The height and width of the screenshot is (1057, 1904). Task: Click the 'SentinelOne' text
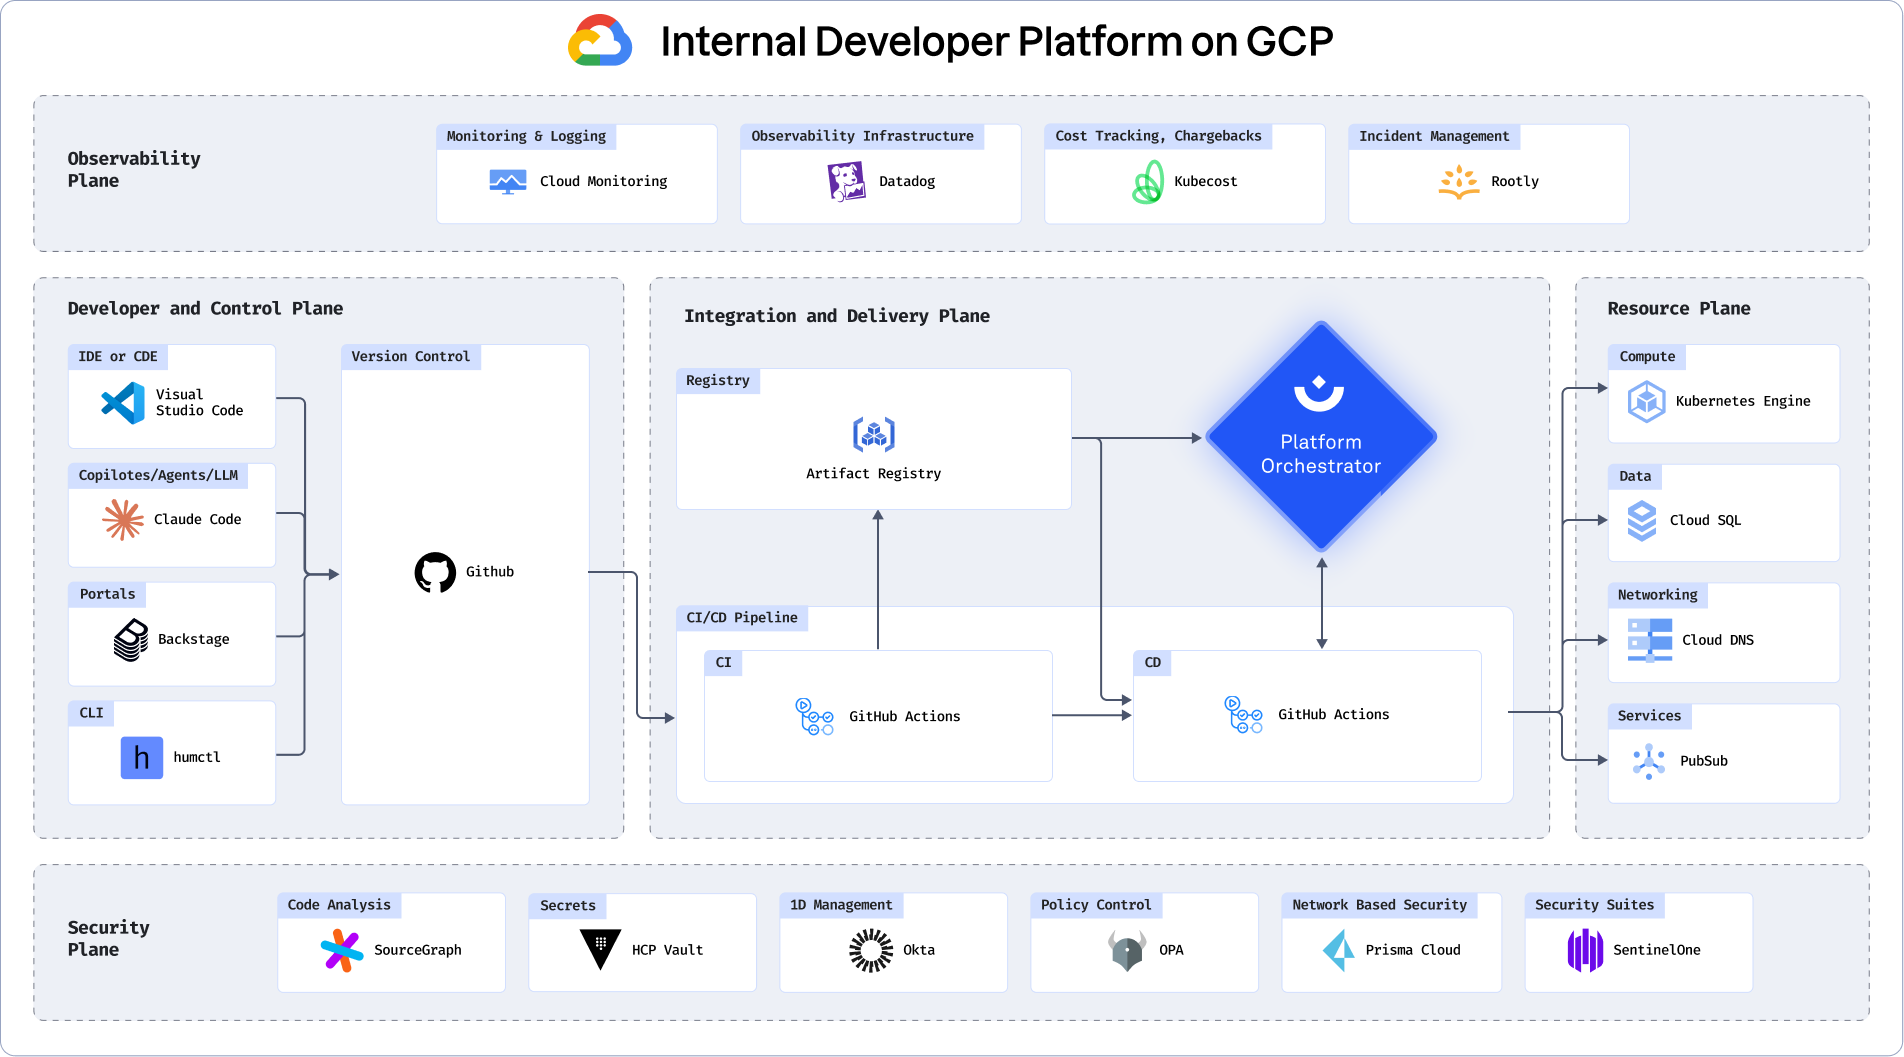1656,950
